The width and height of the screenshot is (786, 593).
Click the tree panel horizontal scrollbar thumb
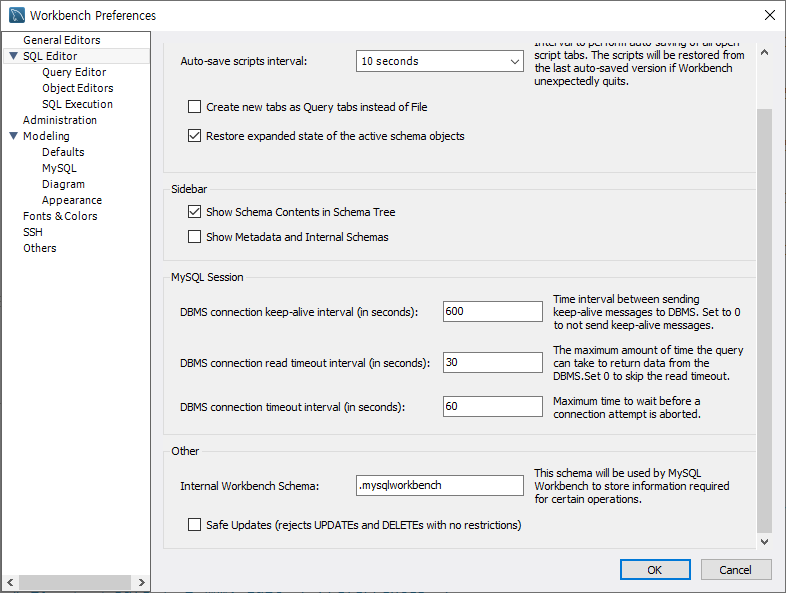(75, 582)
